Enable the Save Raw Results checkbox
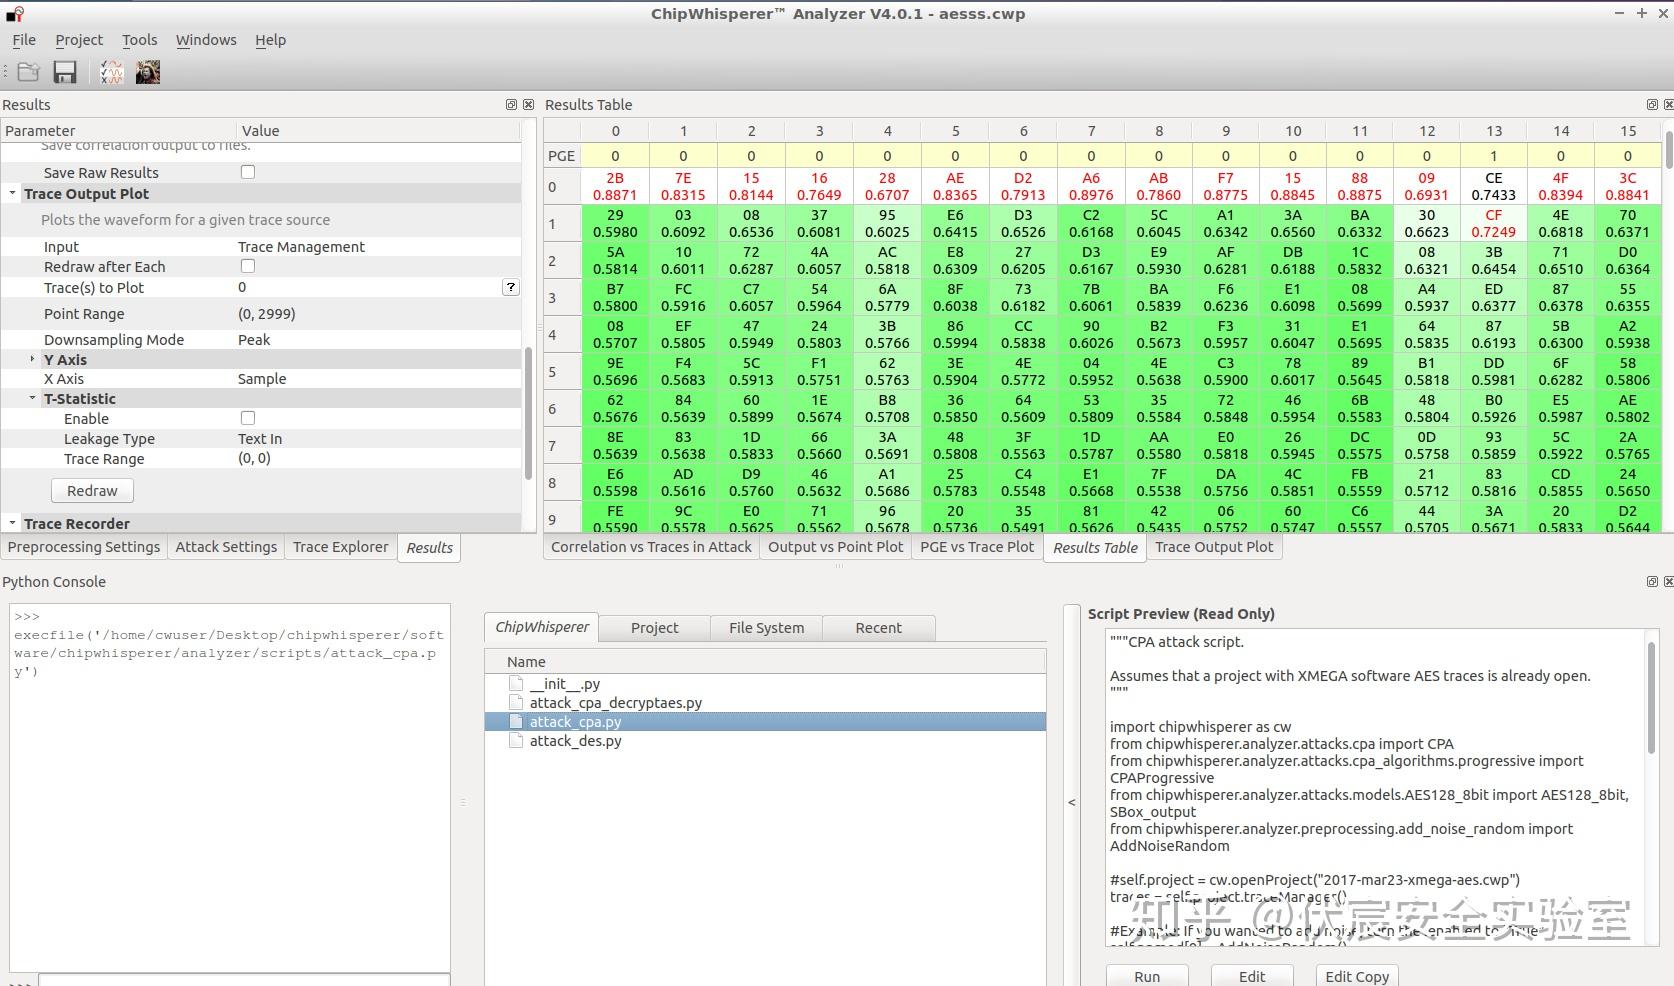This screenshot has width=1674, height=986. coord(248,172)
